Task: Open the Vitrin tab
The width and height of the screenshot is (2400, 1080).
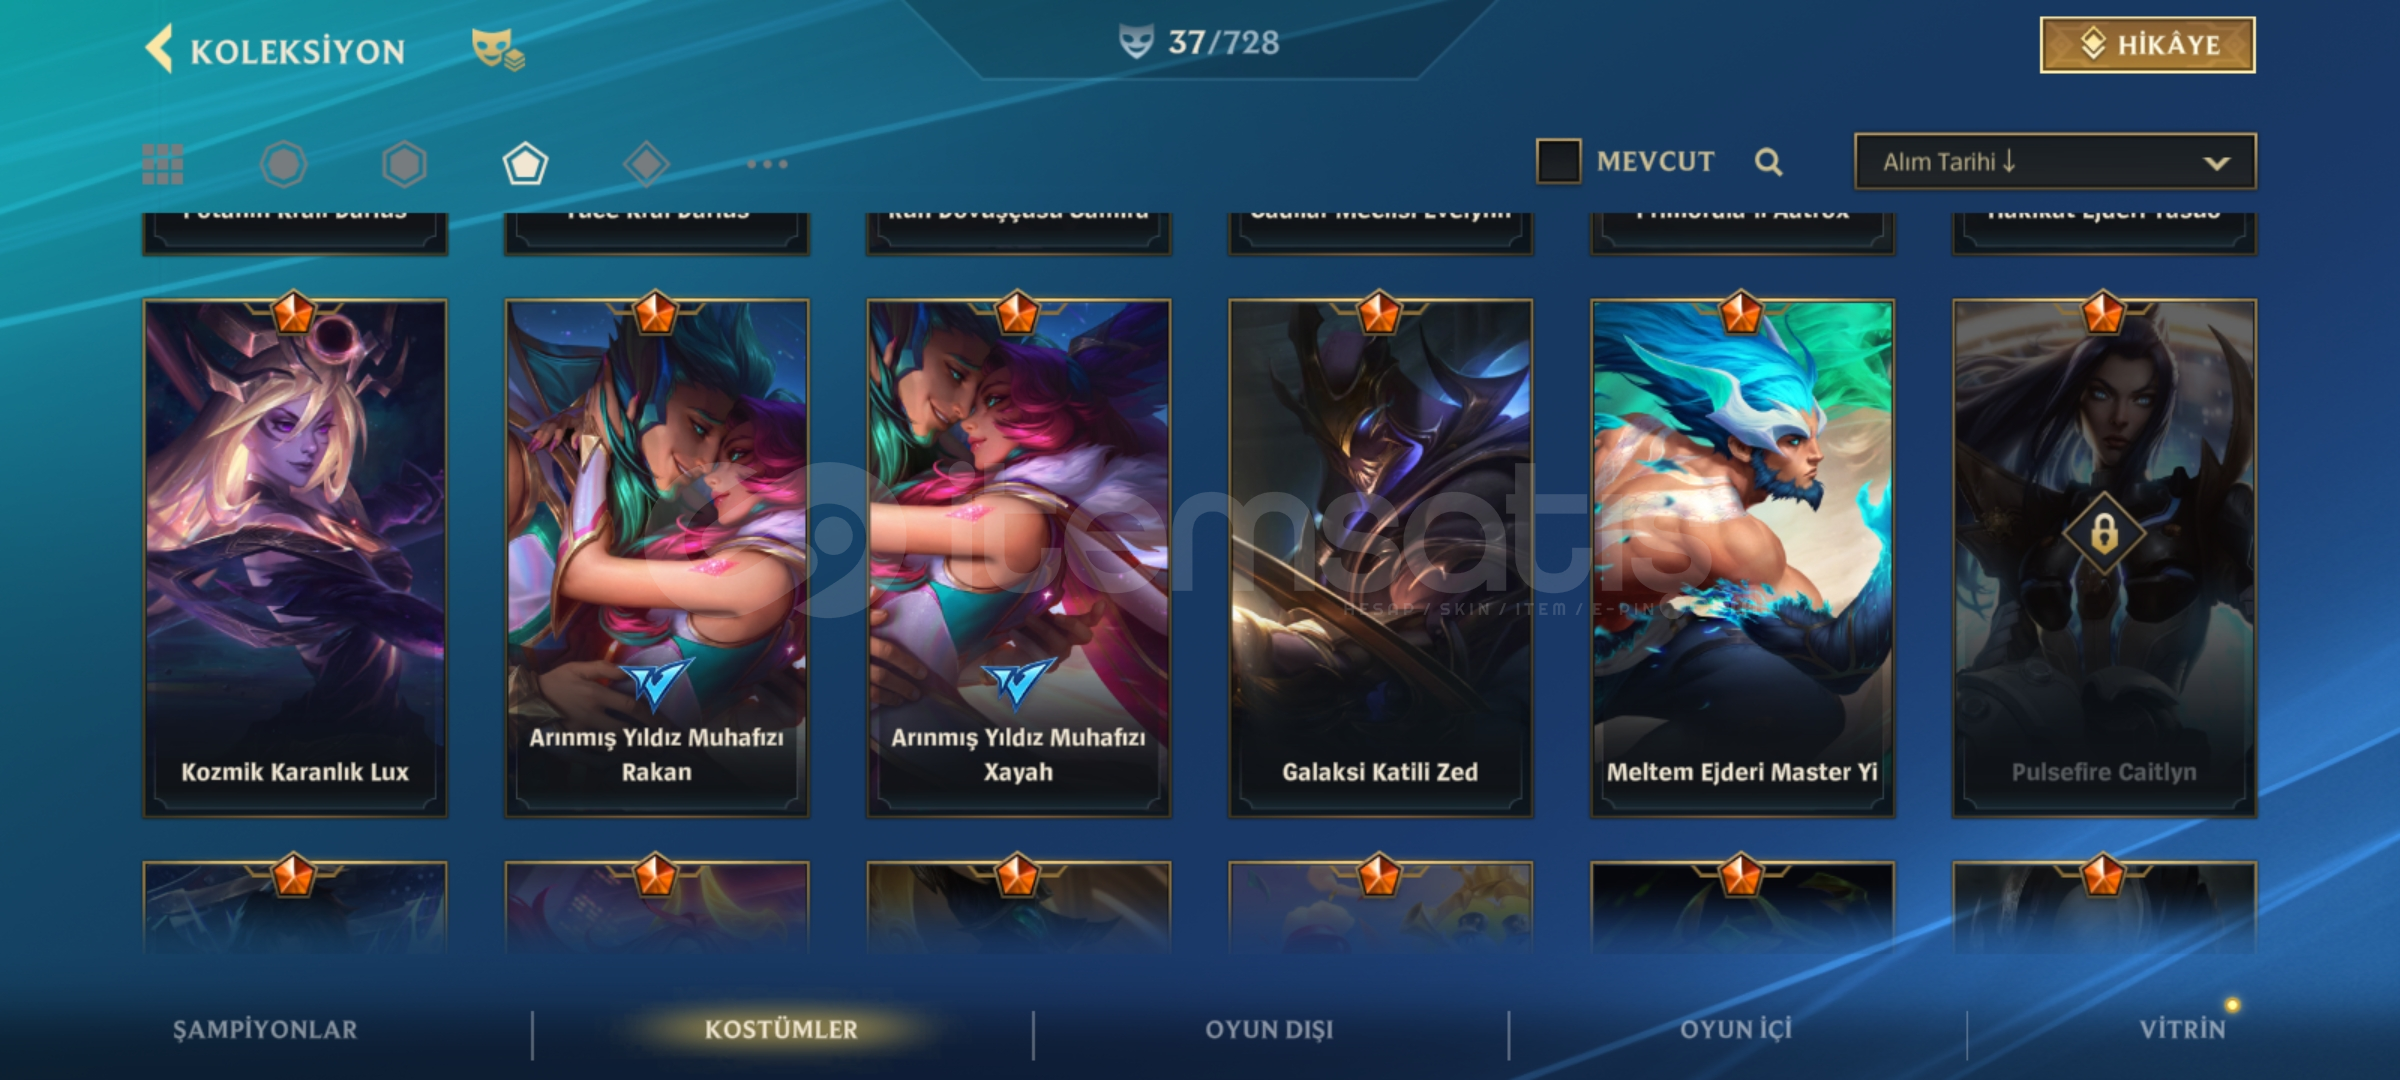Action: (2183, 1030)
